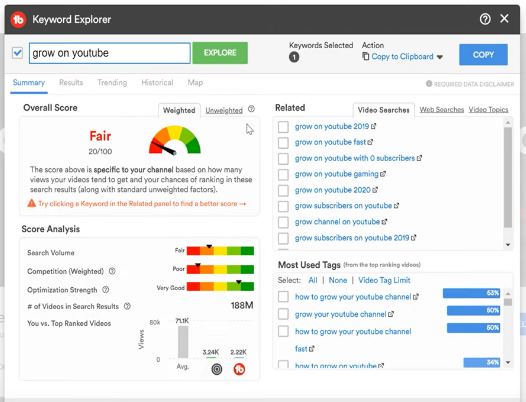Click the Optimization Strength color rating bar

[x=220, y=286]
